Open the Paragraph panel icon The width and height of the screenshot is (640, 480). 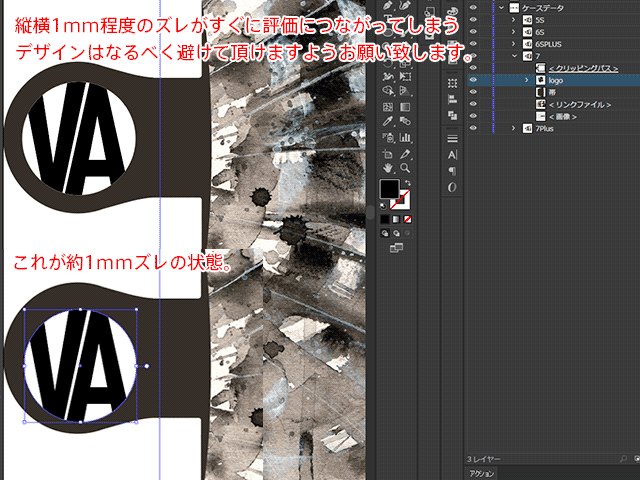(452, 171)
